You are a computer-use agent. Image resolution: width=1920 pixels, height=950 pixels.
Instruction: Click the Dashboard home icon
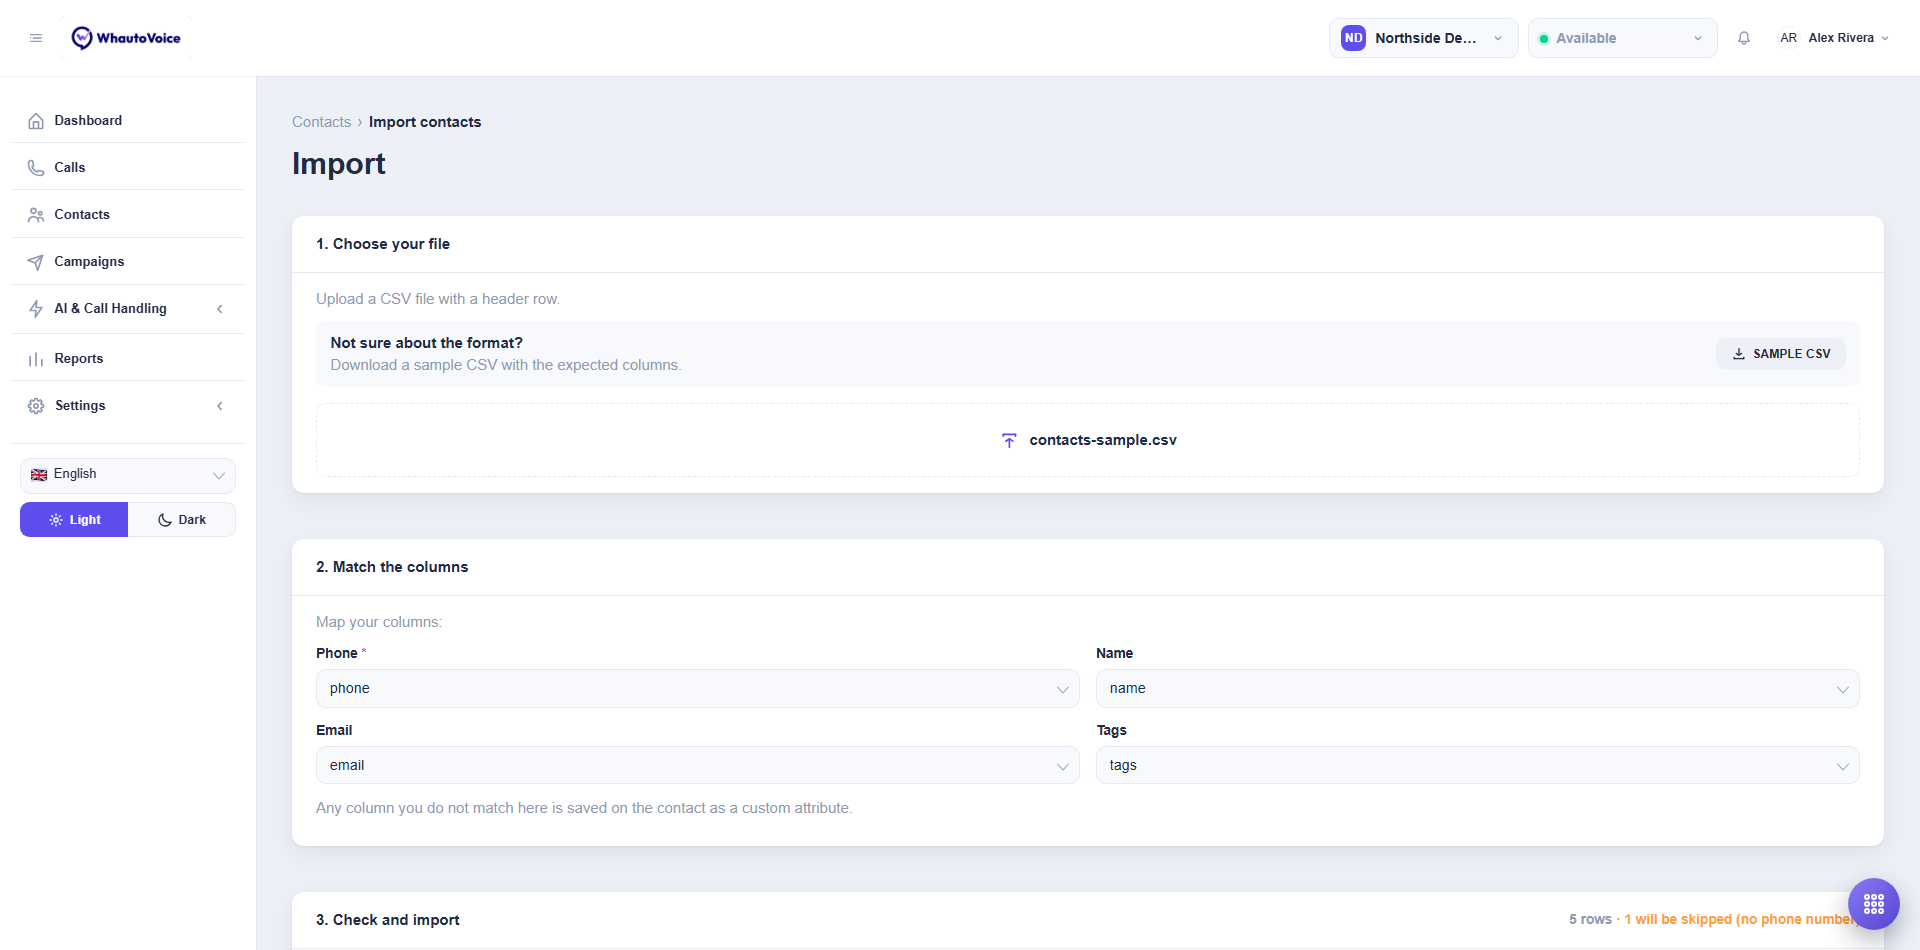point(36,121)
